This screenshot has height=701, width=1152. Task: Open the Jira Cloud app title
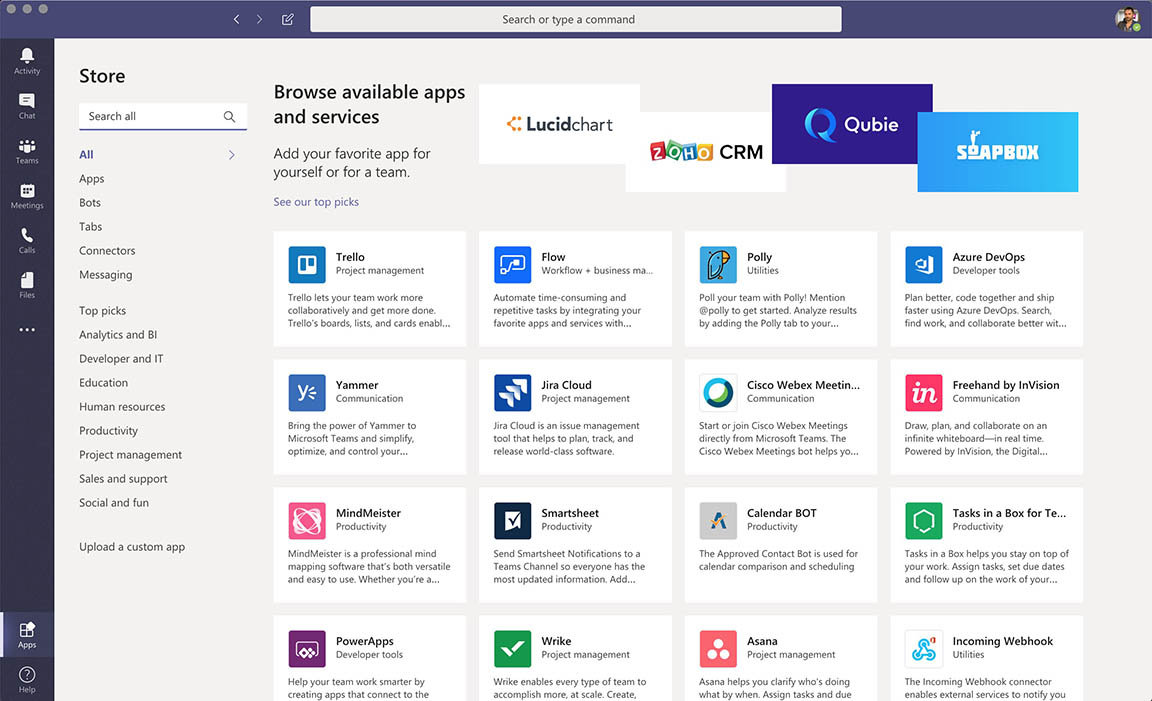coord(566,385)
